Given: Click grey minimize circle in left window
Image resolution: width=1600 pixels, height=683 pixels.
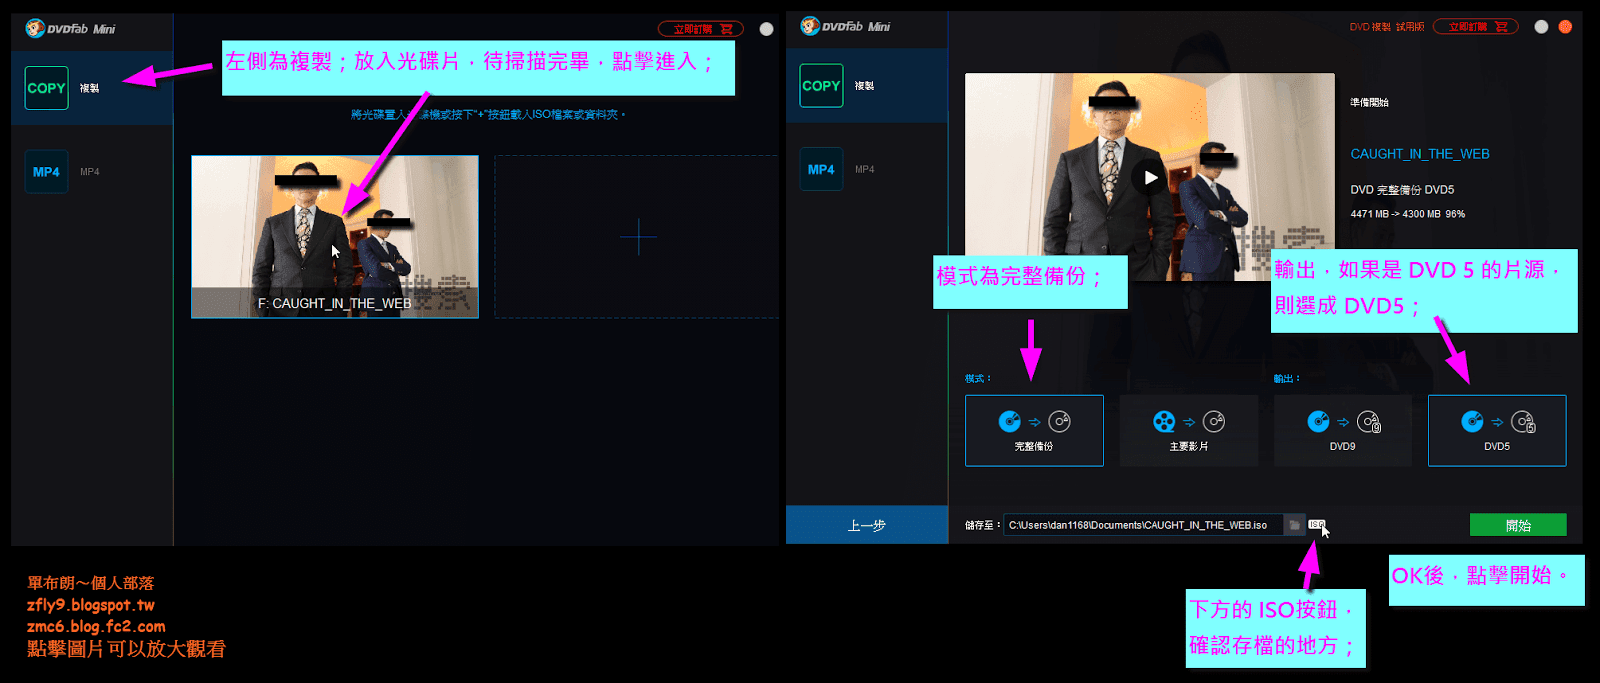Looking at the screenshot, I should tap(766, 29).
